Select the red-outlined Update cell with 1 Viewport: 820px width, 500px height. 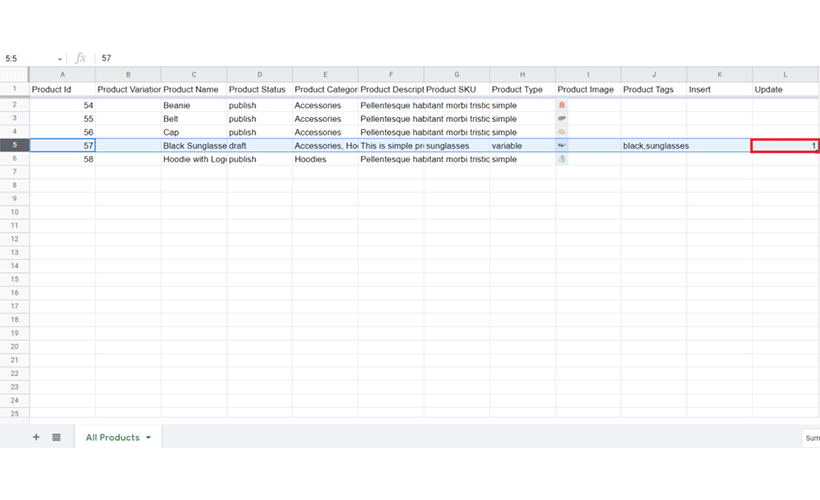[785, 146]
